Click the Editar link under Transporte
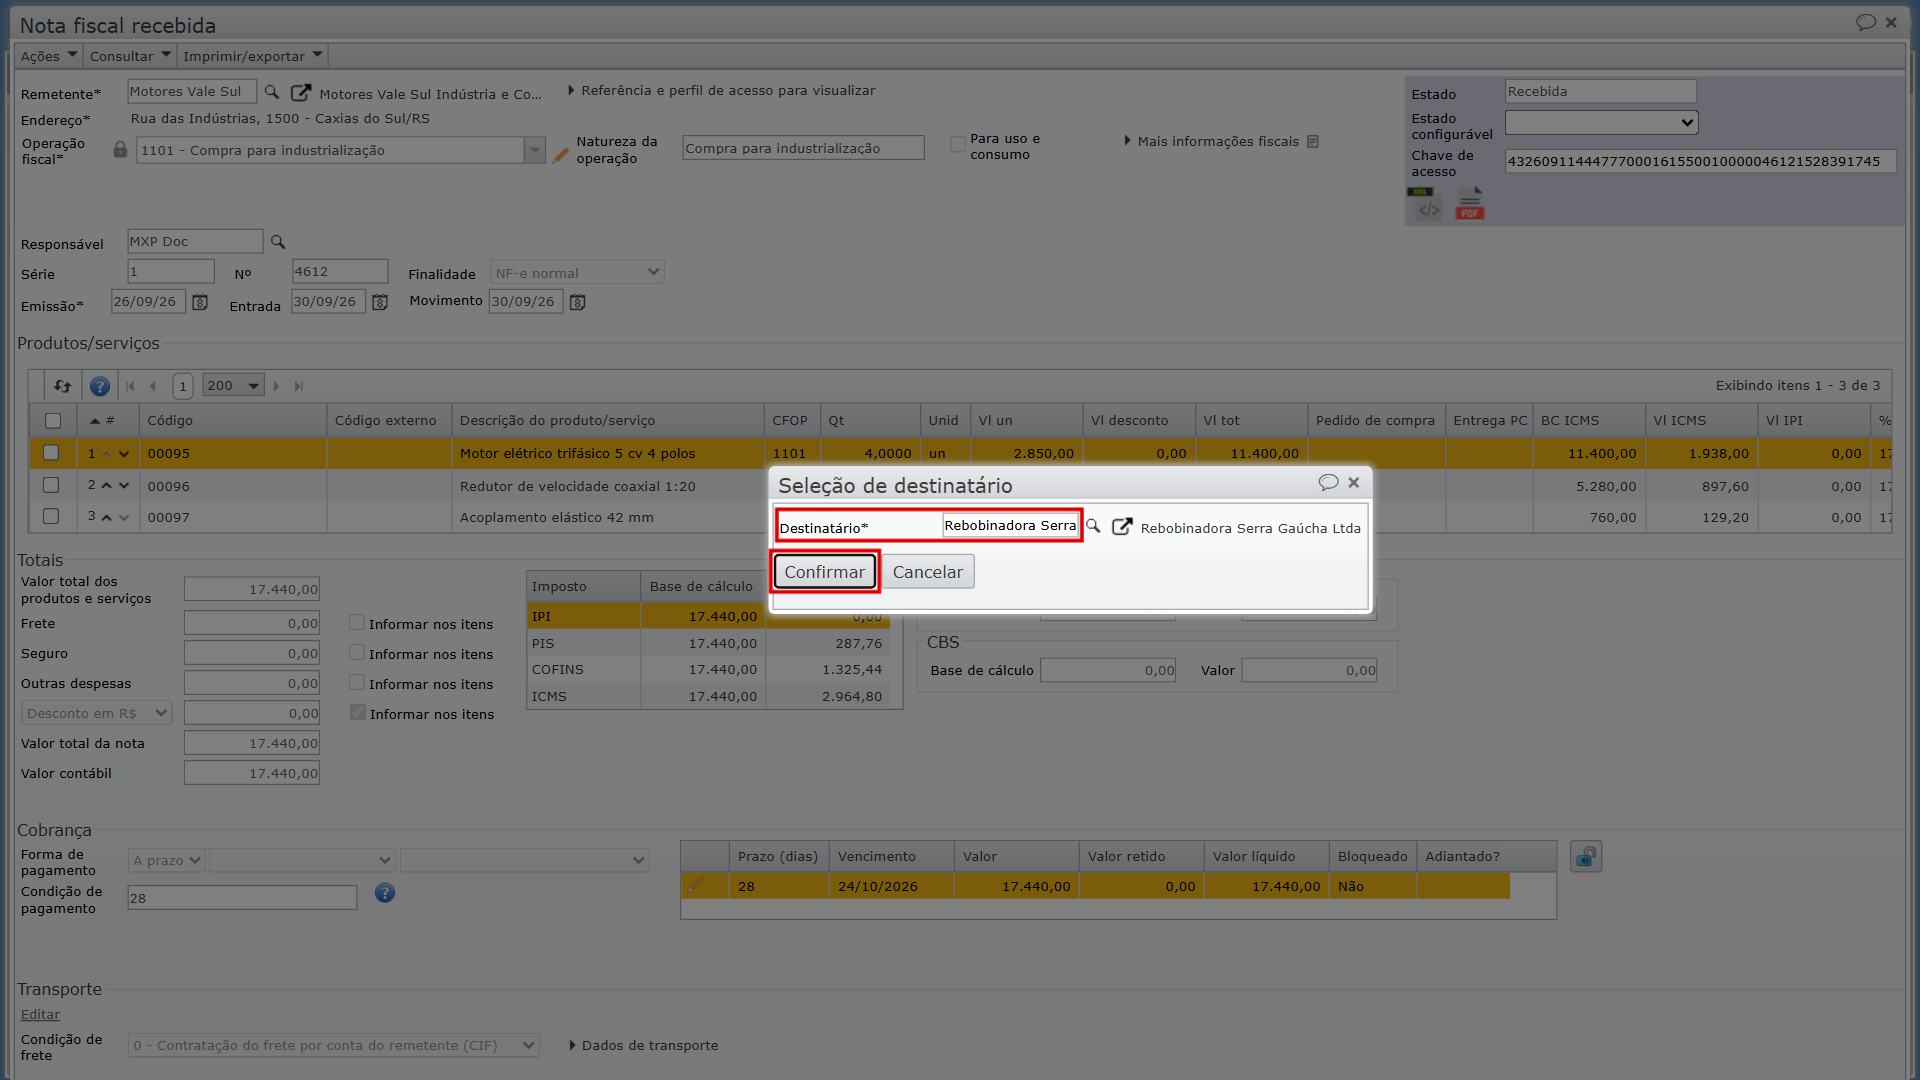1920x1080 pixels. coord(40,1015)
